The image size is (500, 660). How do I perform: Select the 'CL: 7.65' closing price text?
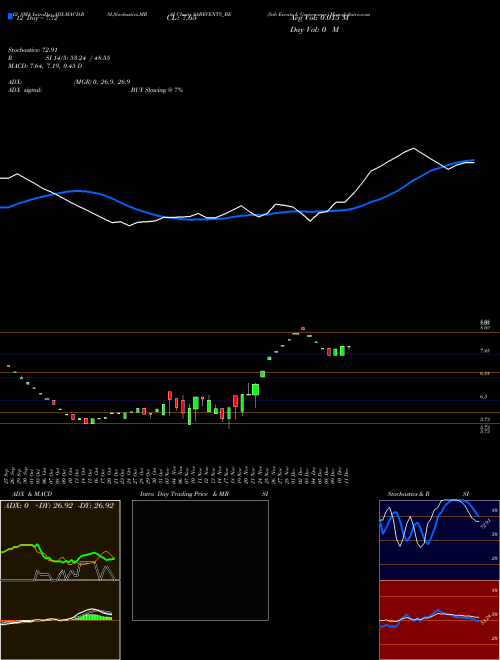tap(182, 18)
